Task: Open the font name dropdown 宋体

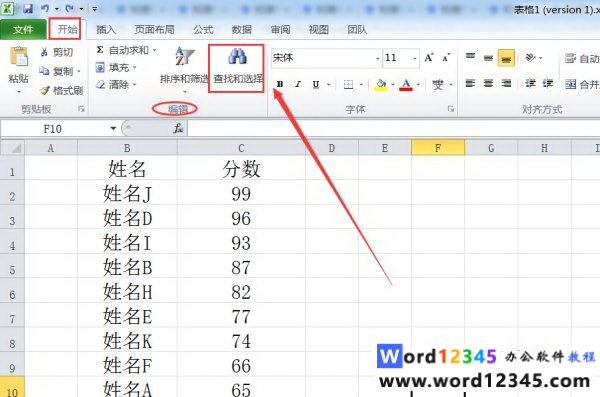Action: coord(377,59)
